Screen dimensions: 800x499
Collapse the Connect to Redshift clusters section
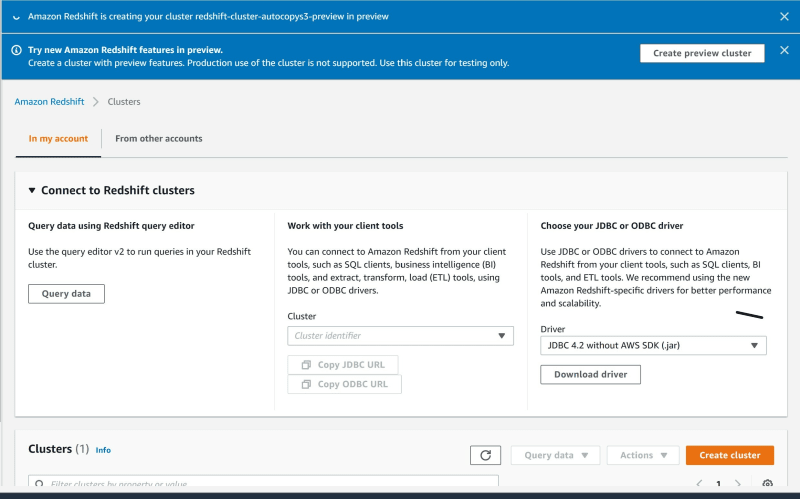32,190
